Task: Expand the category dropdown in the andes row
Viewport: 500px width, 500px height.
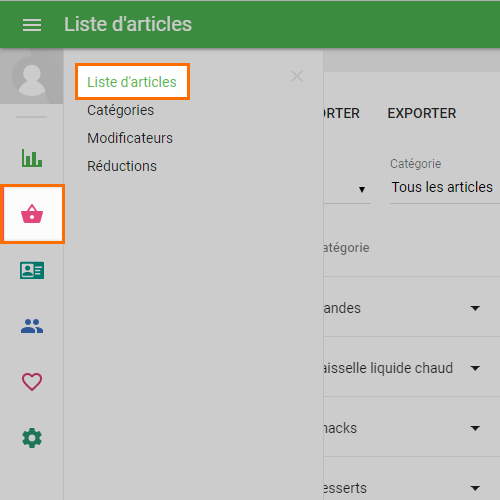Action: point(475,308)
